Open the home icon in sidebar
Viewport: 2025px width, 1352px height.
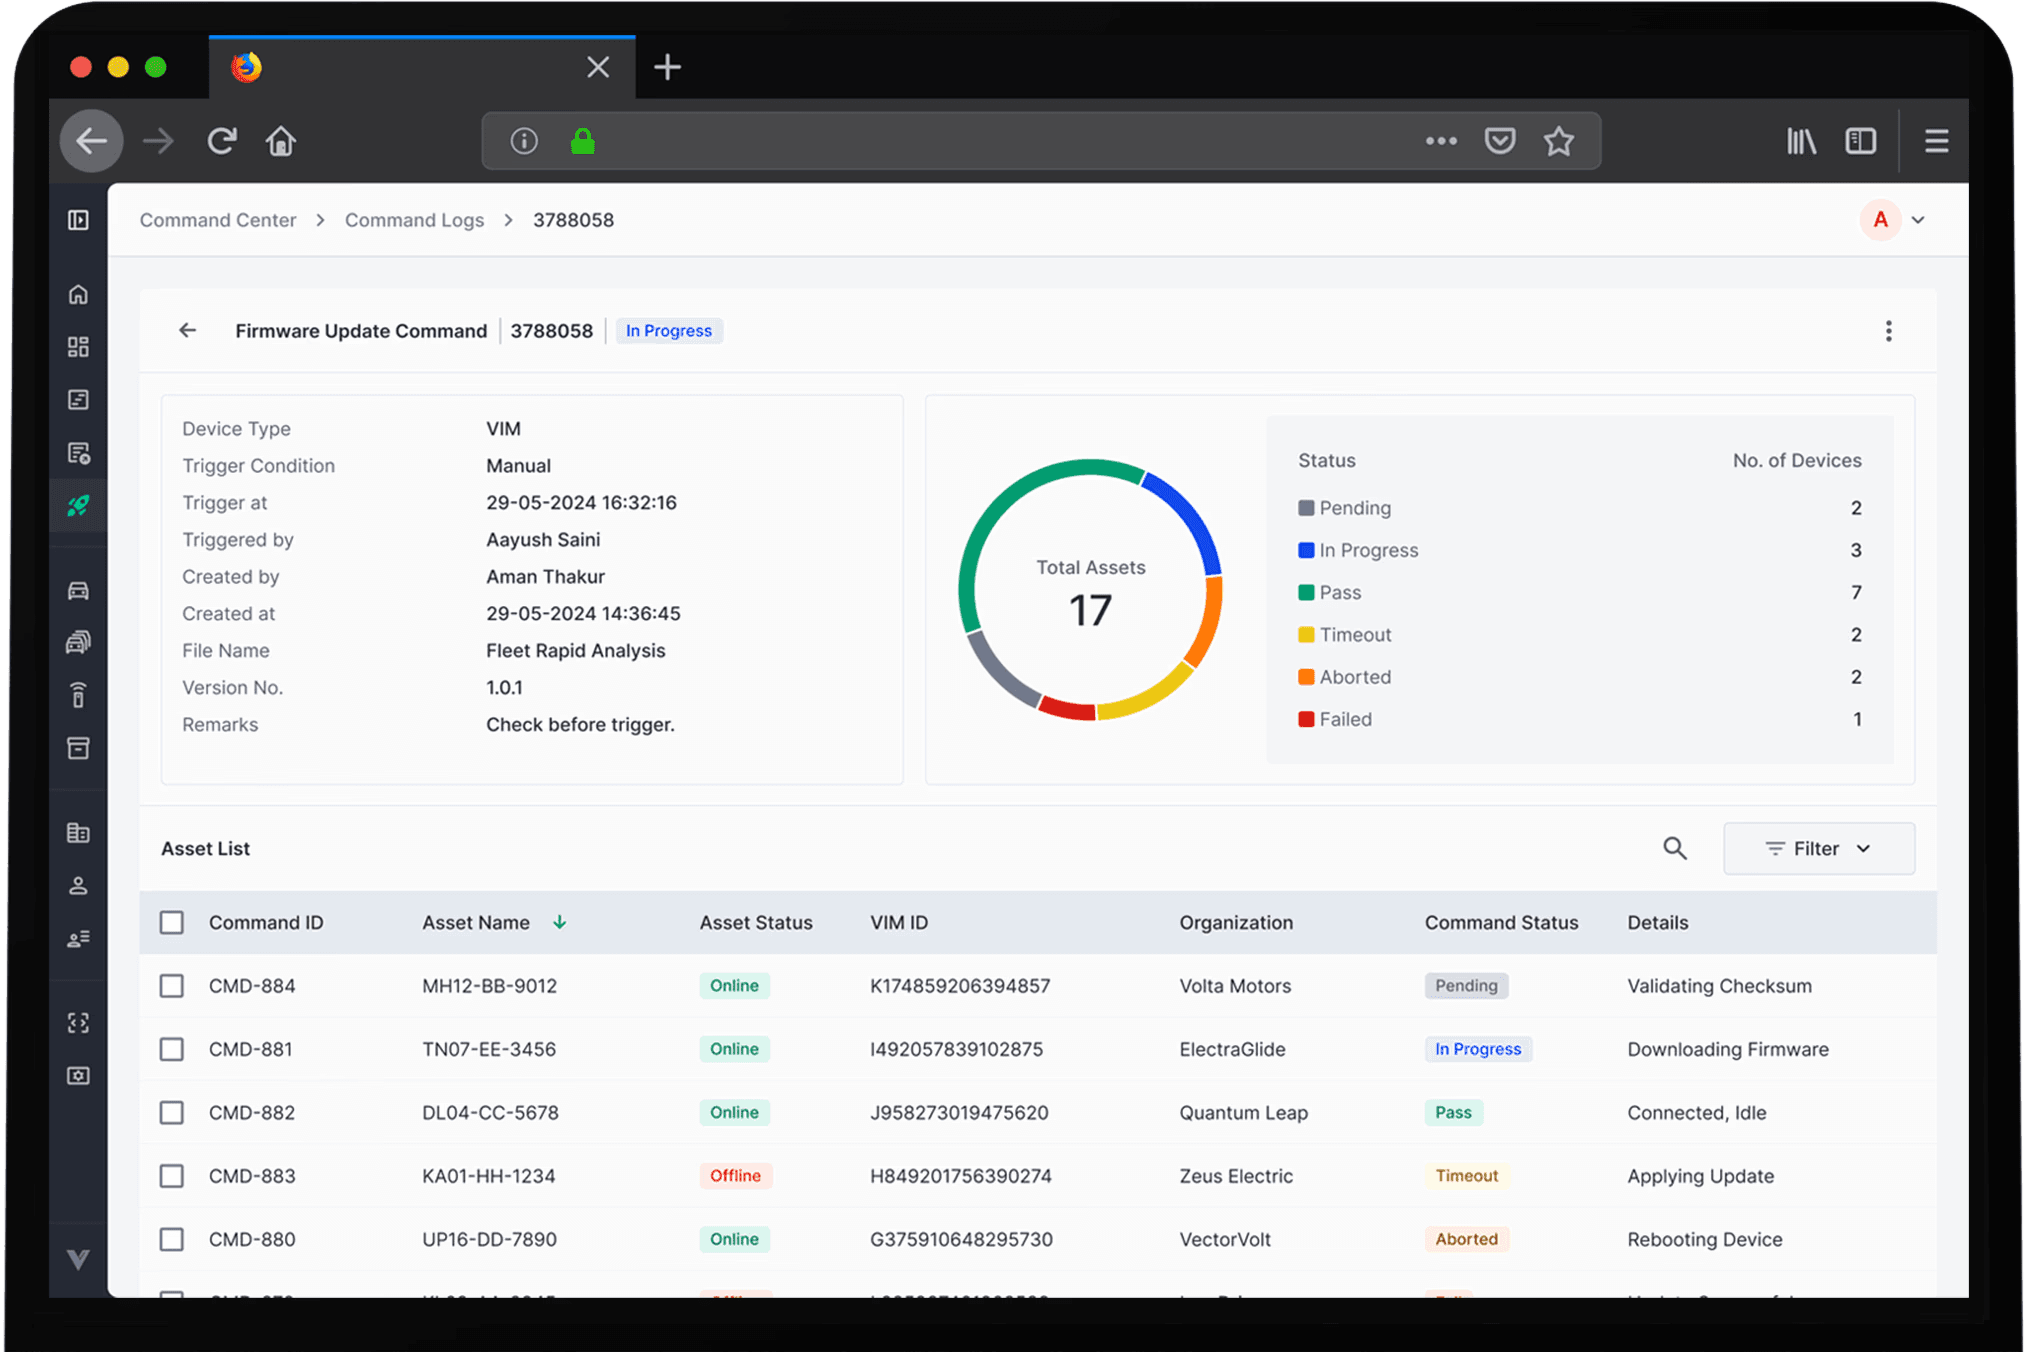[78, 294]
